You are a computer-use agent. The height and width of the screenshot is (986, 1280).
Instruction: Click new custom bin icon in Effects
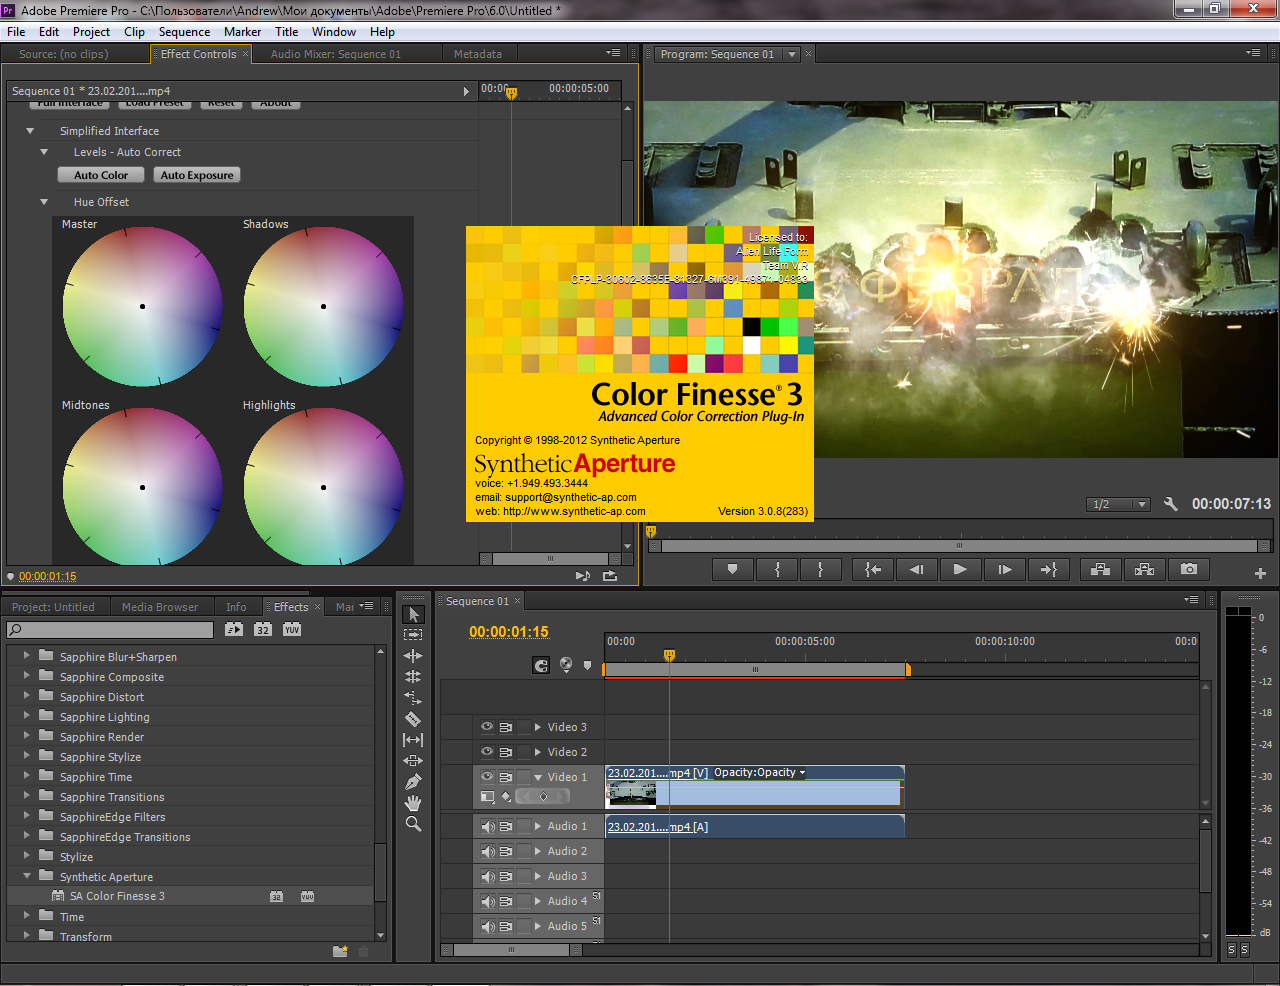coord(340,951)
